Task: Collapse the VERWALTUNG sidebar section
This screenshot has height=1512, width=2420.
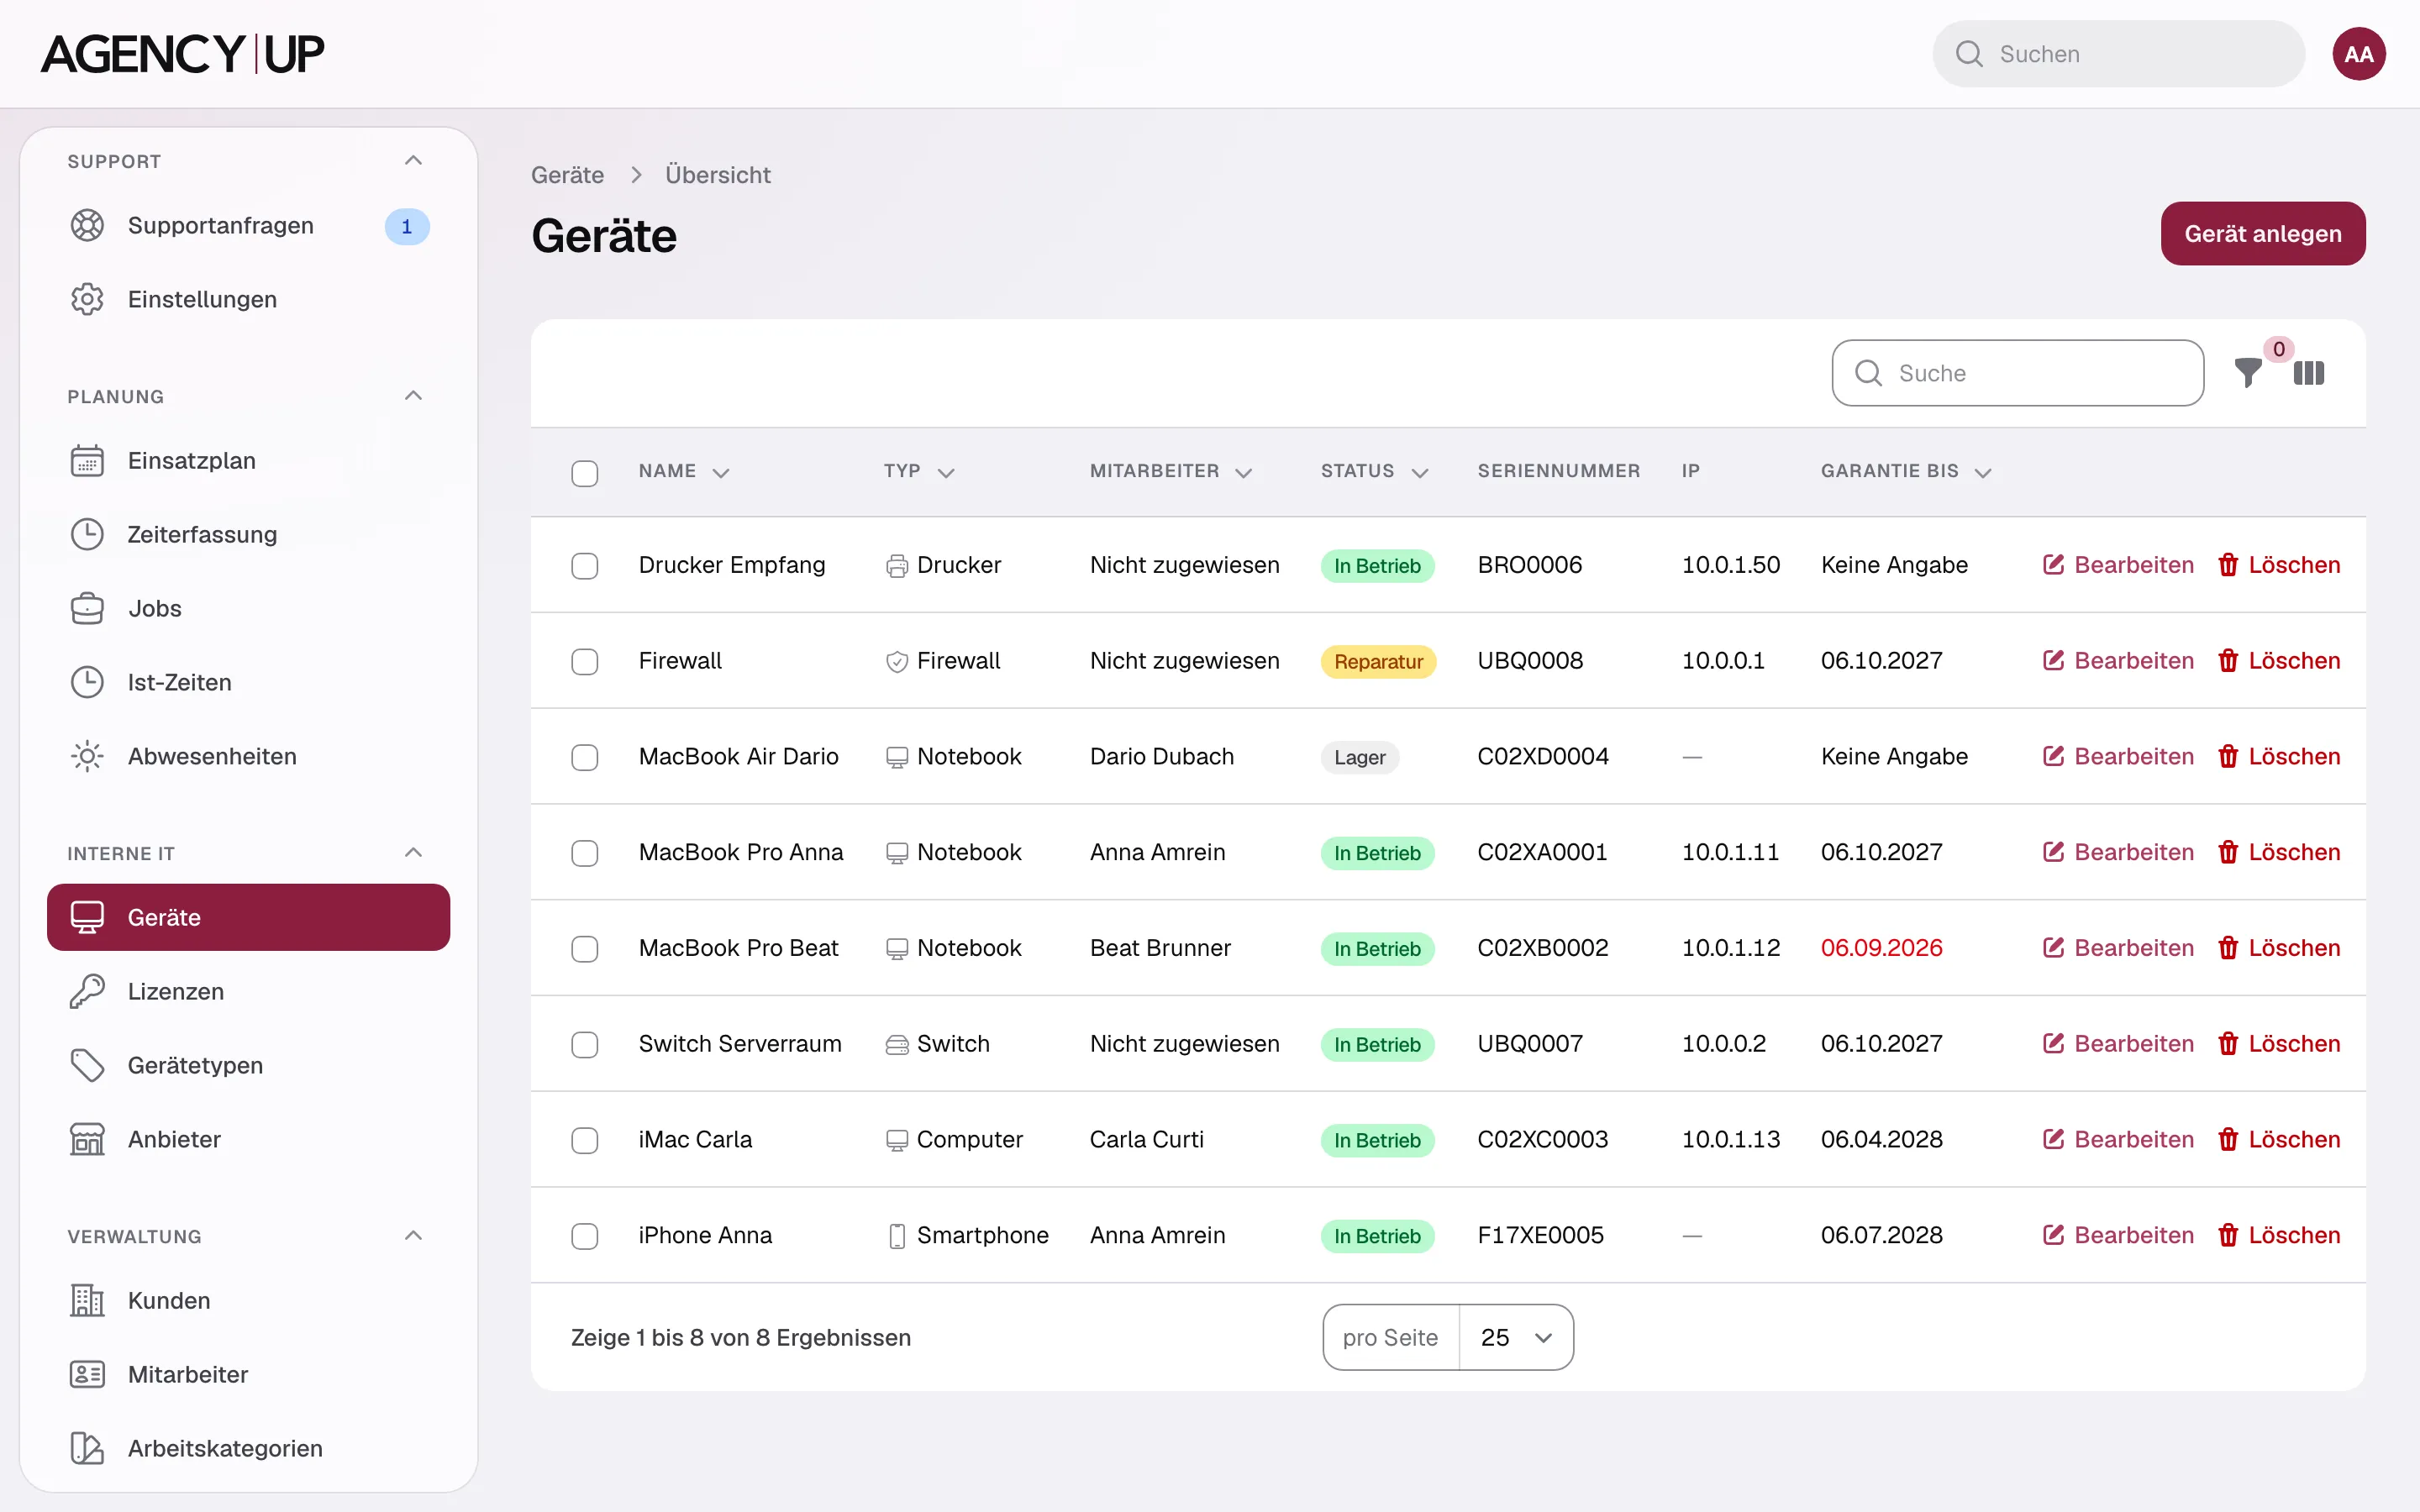Action: pos(413,1235)
